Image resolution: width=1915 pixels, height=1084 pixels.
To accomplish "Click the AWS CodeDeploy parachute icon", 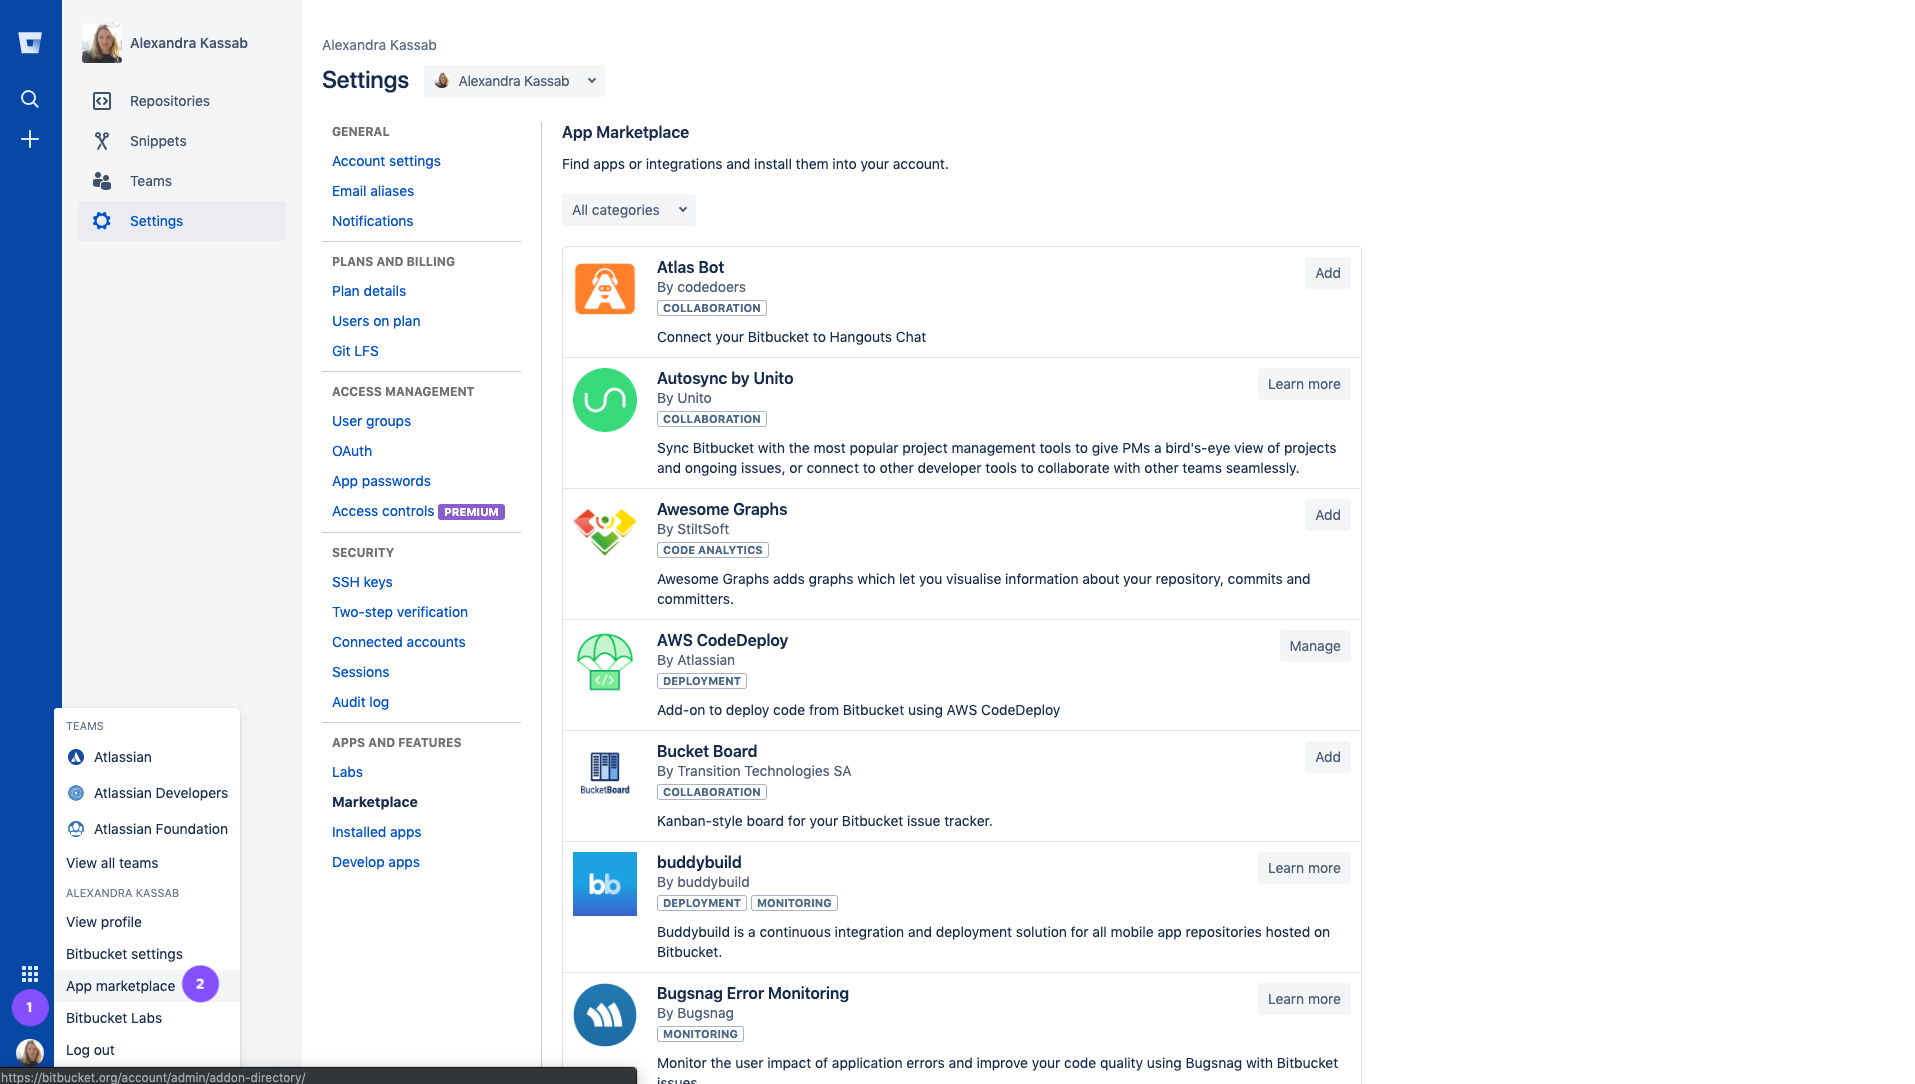I will (605, 662).
